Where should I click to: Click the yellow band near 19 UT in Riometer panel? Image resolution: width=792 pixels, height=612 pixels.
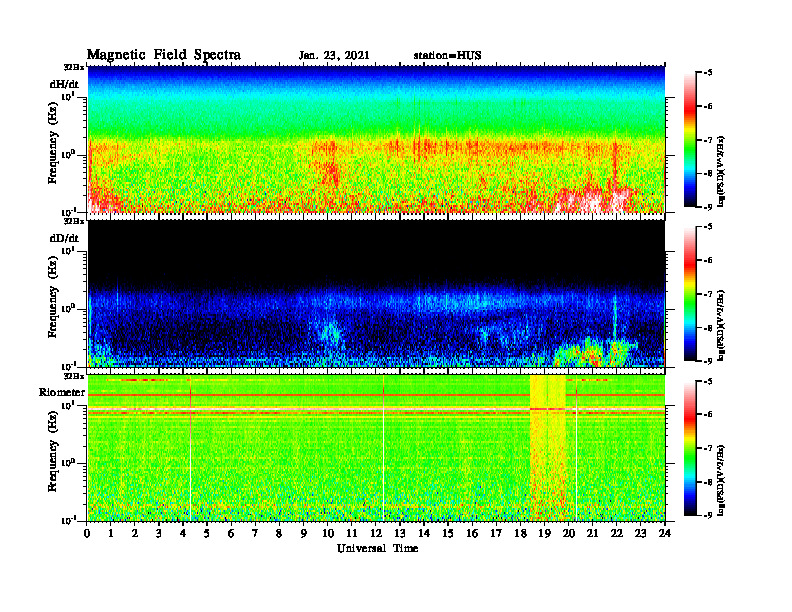click(x=548, y=448)
